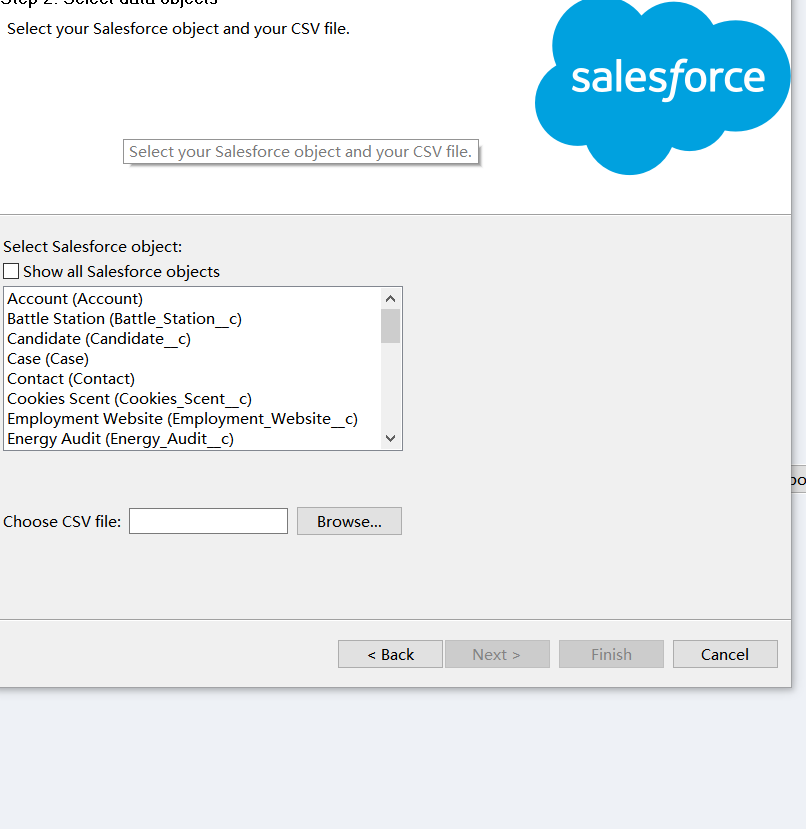Select Battle Station (Battle_Station__c) object
This screenshot has height=829, width=806.
point(193,319)
